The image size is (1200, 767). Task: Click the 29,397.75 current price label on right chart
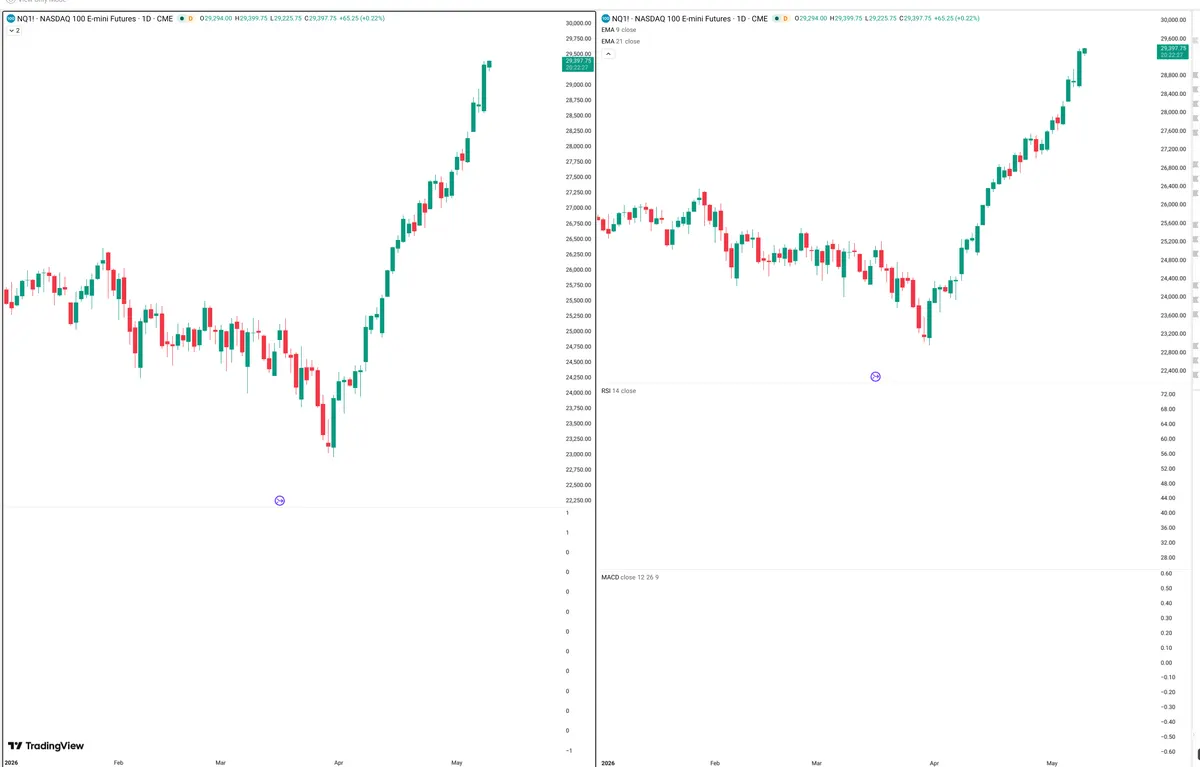tap(1172, 51)
